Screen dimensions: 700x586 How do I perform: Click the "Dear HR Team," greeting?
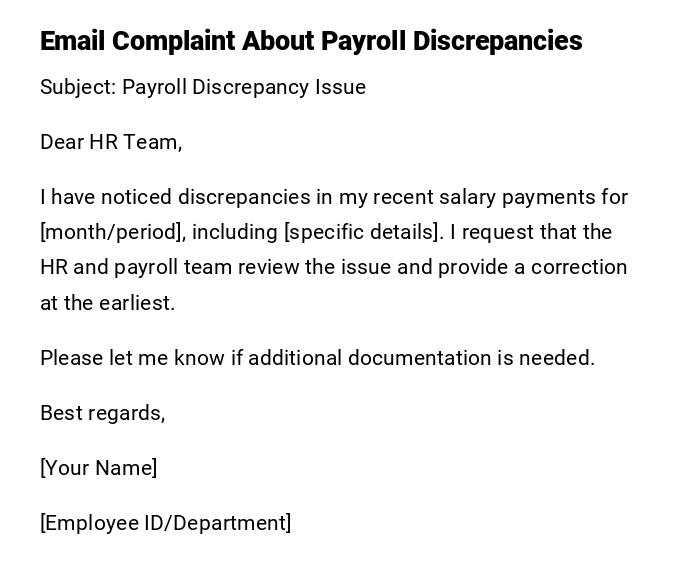pos(111,142)
